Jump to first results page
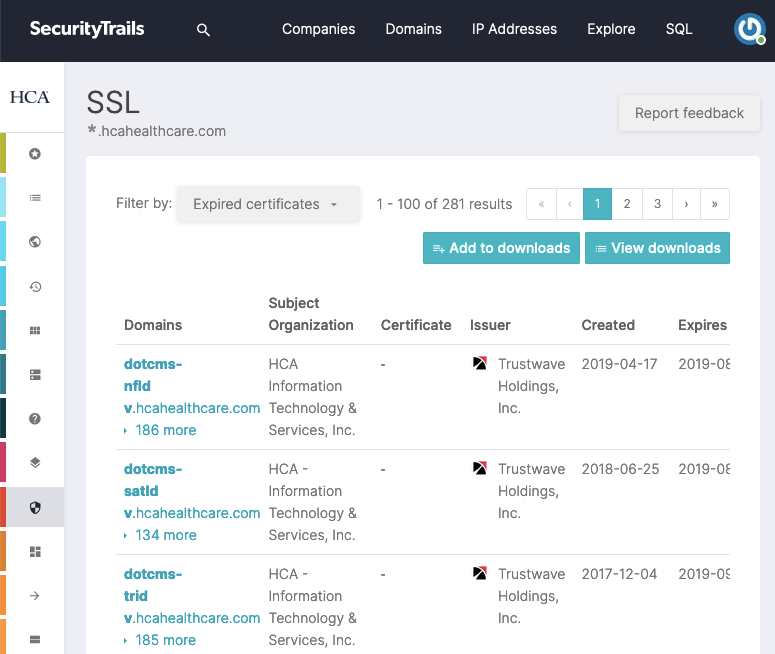This screenshot has height=654, width=775. click(541, 204)
